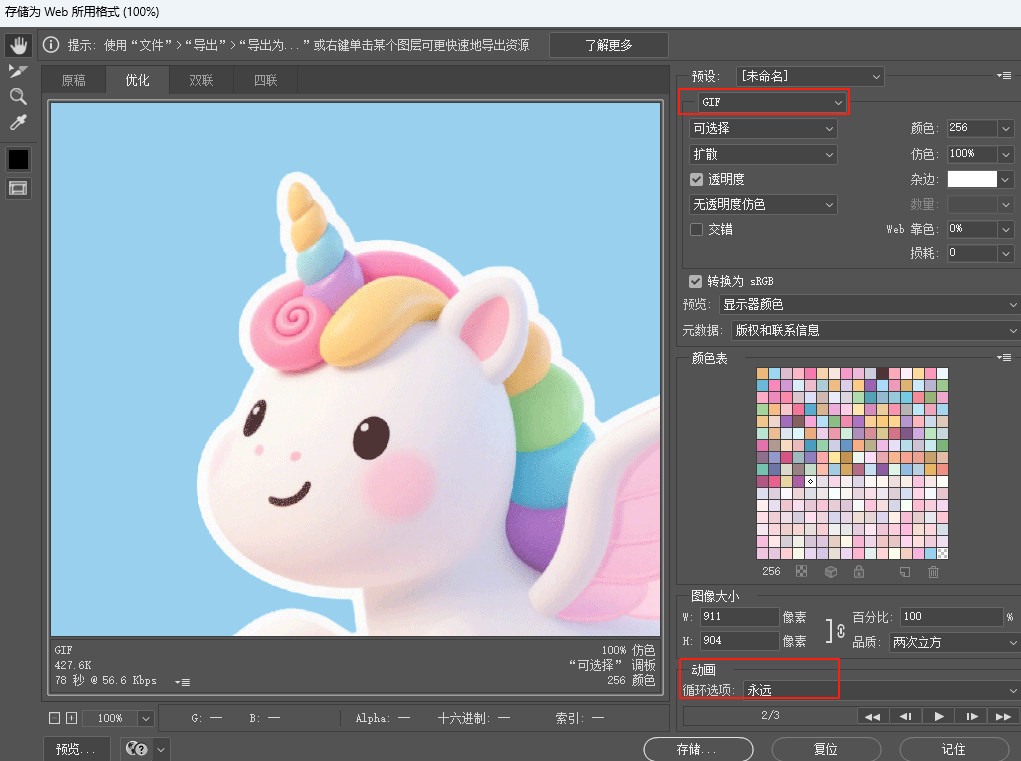Switch to the 原稿 tab
1021x761 pixels.
74,80
